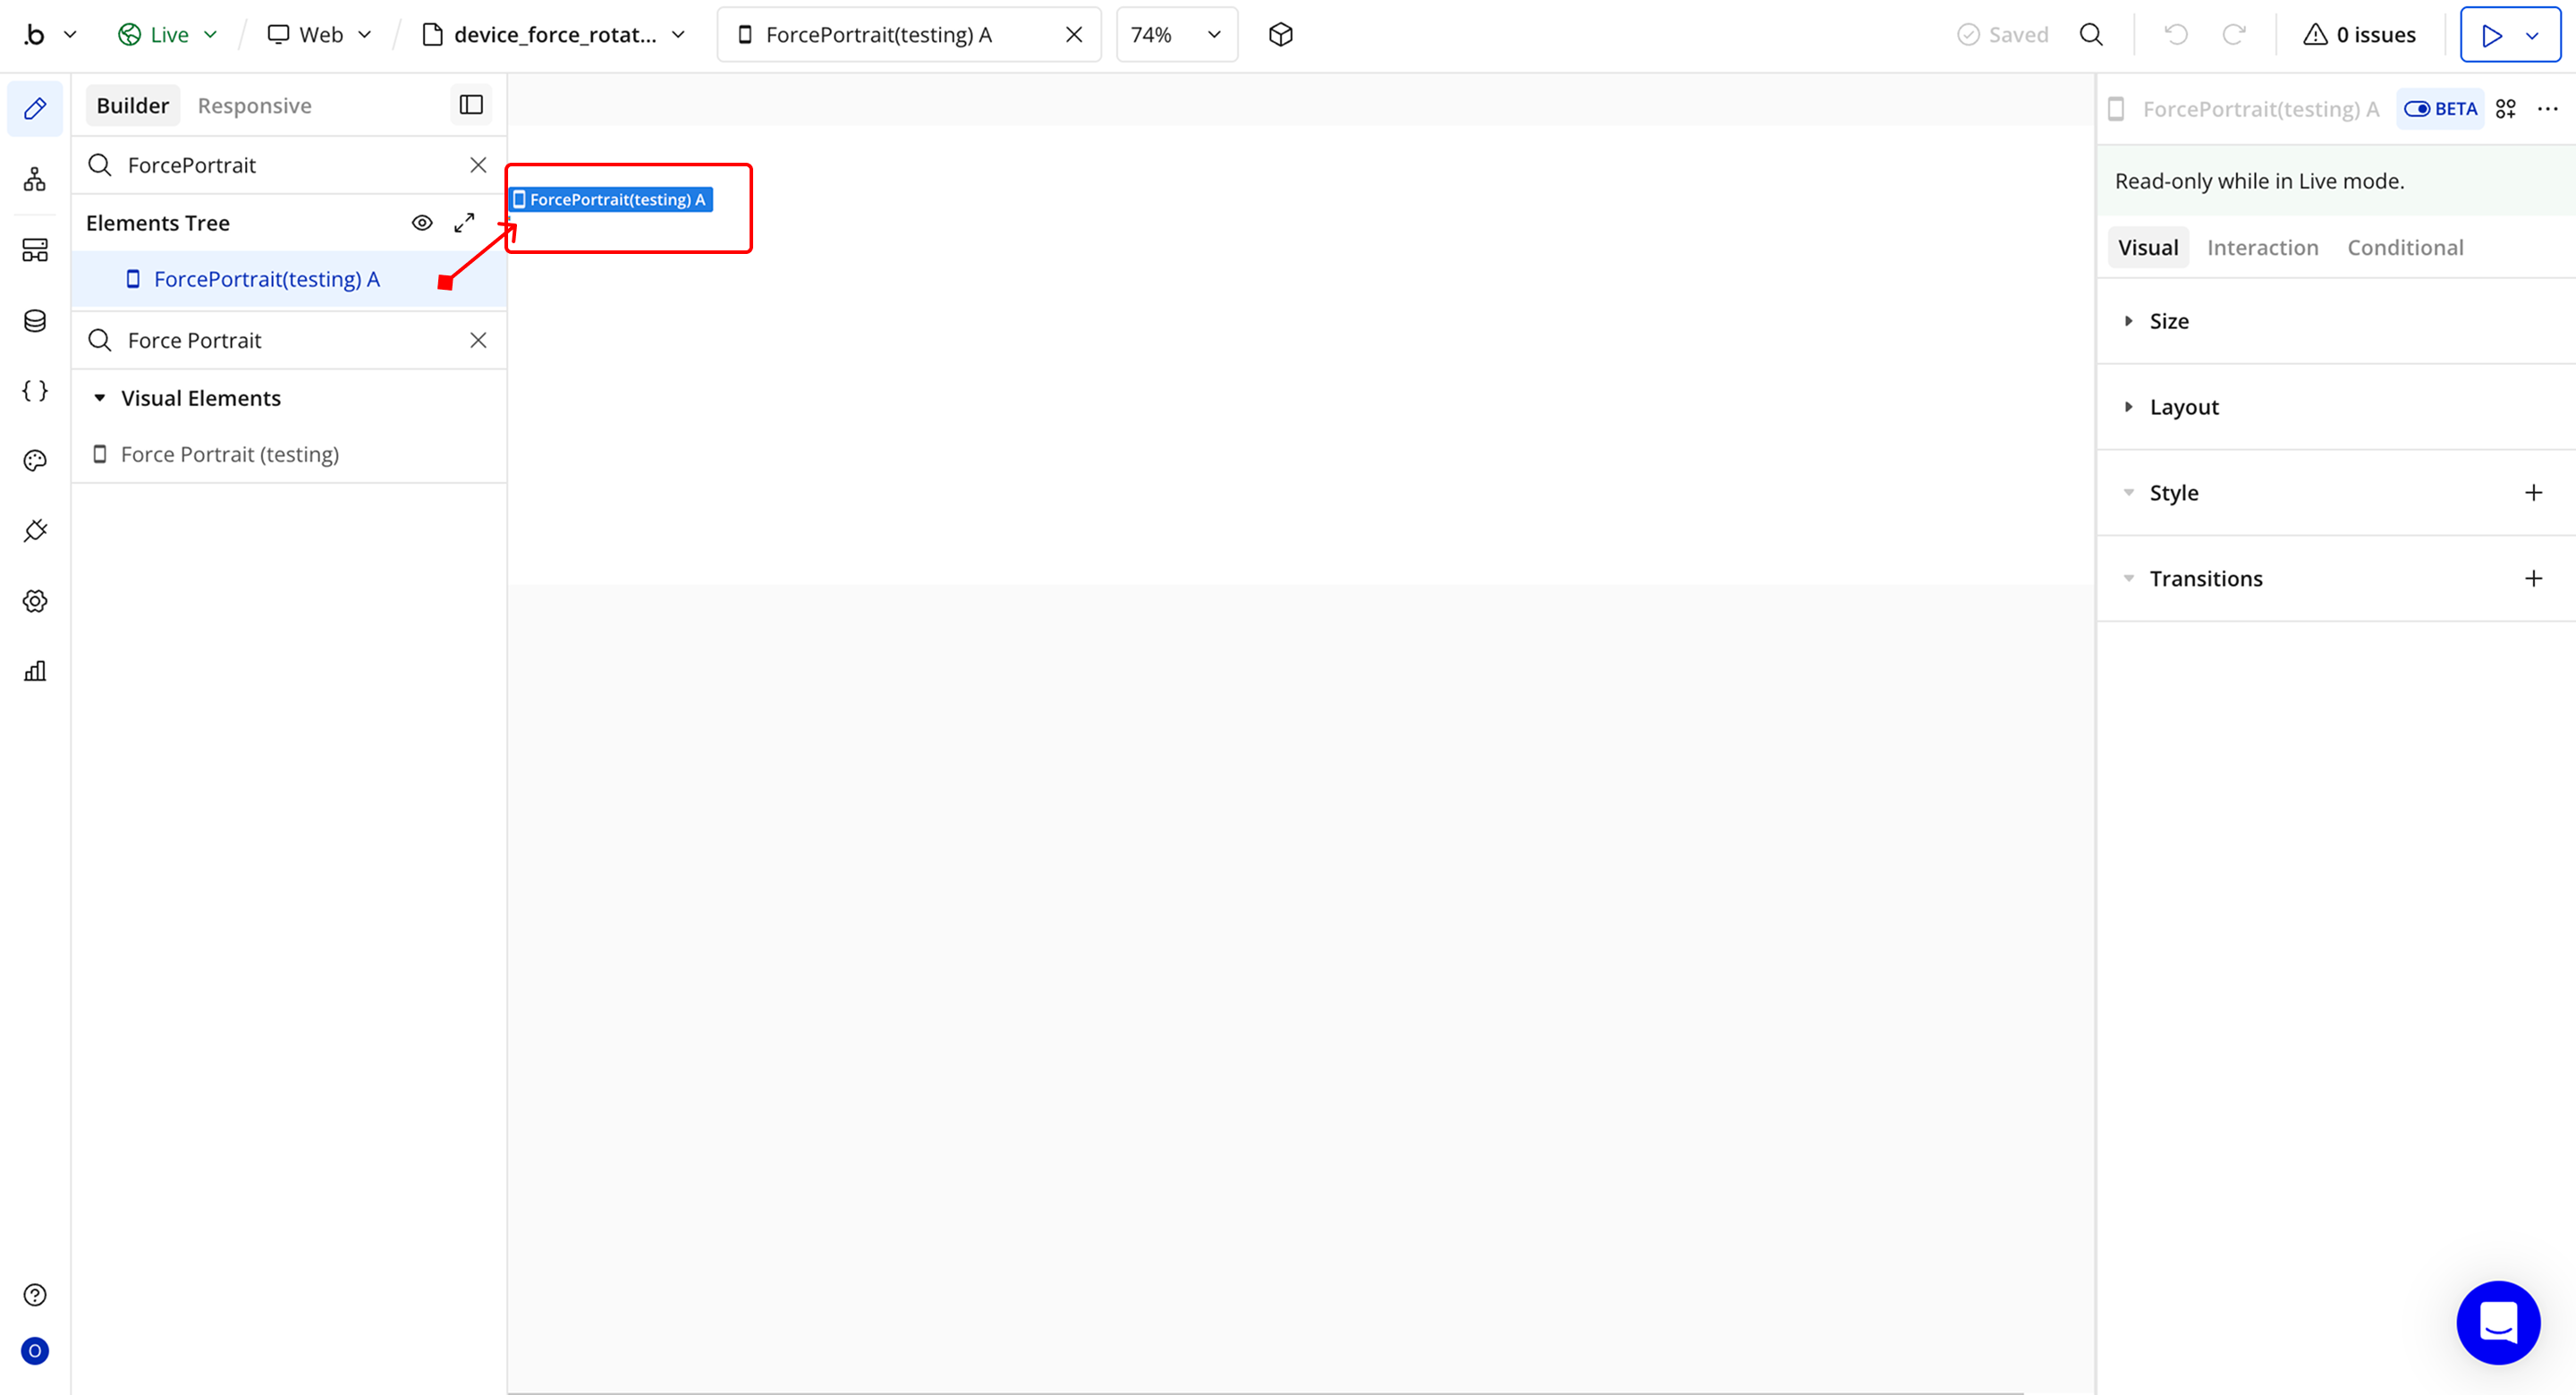The image size is (2576, 1395).
Task: Open the Logs chart icon
Action: 35,671
